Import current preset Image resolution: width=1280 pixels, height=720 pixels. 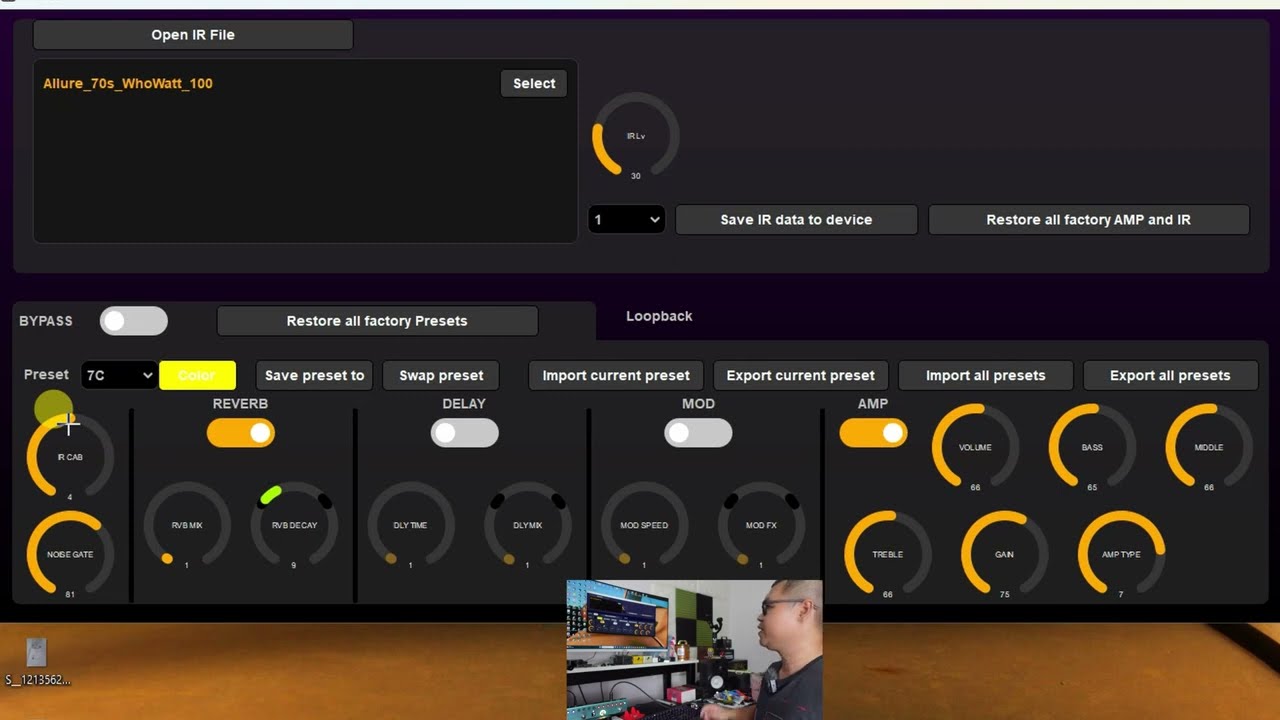click(x=616, y=375)
